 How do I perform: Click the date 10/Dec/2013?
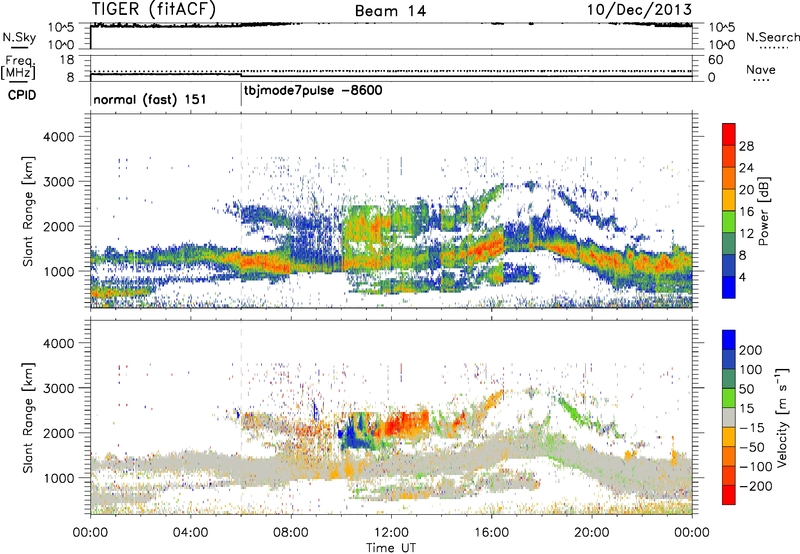(639, 9)
